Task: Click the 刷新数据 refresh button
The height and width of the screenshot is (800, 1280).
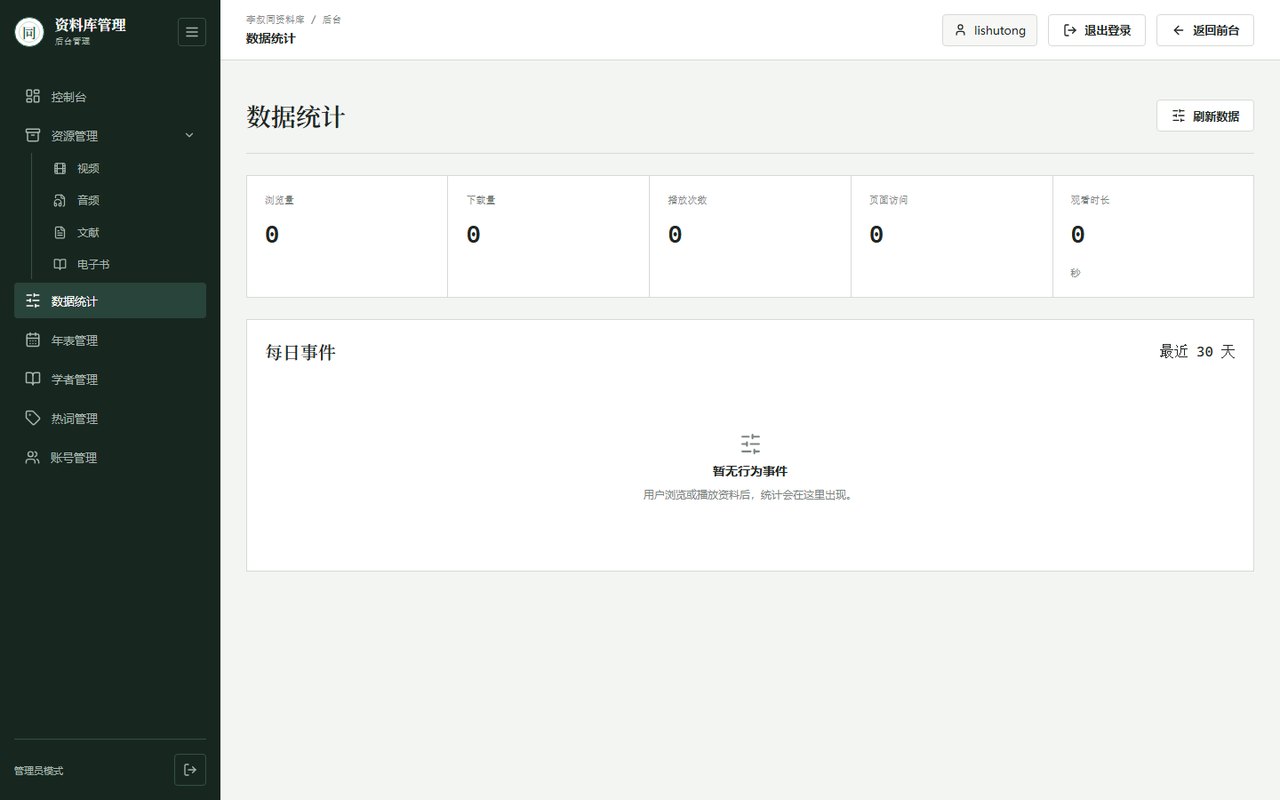Action: [1205, 116]
